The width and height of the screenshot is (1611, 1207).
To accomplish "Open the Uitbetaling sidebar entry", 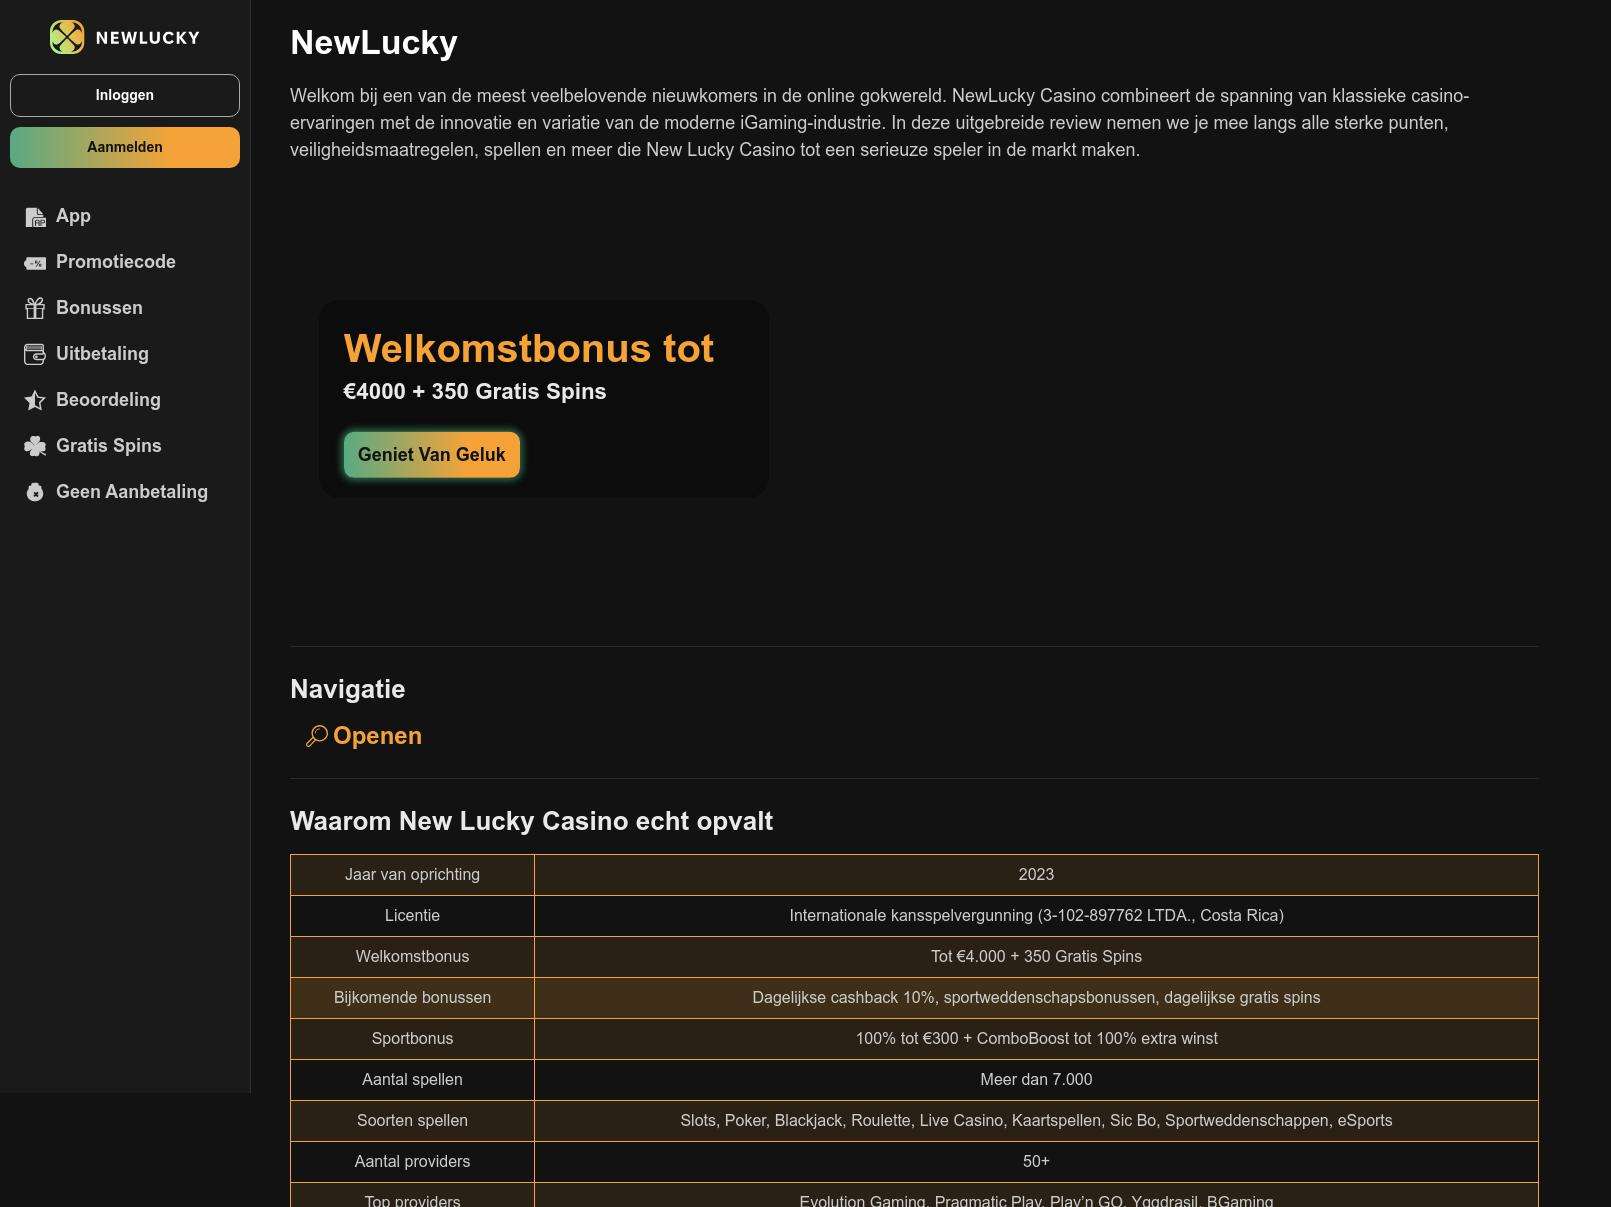I will click(x=102, y=354).
